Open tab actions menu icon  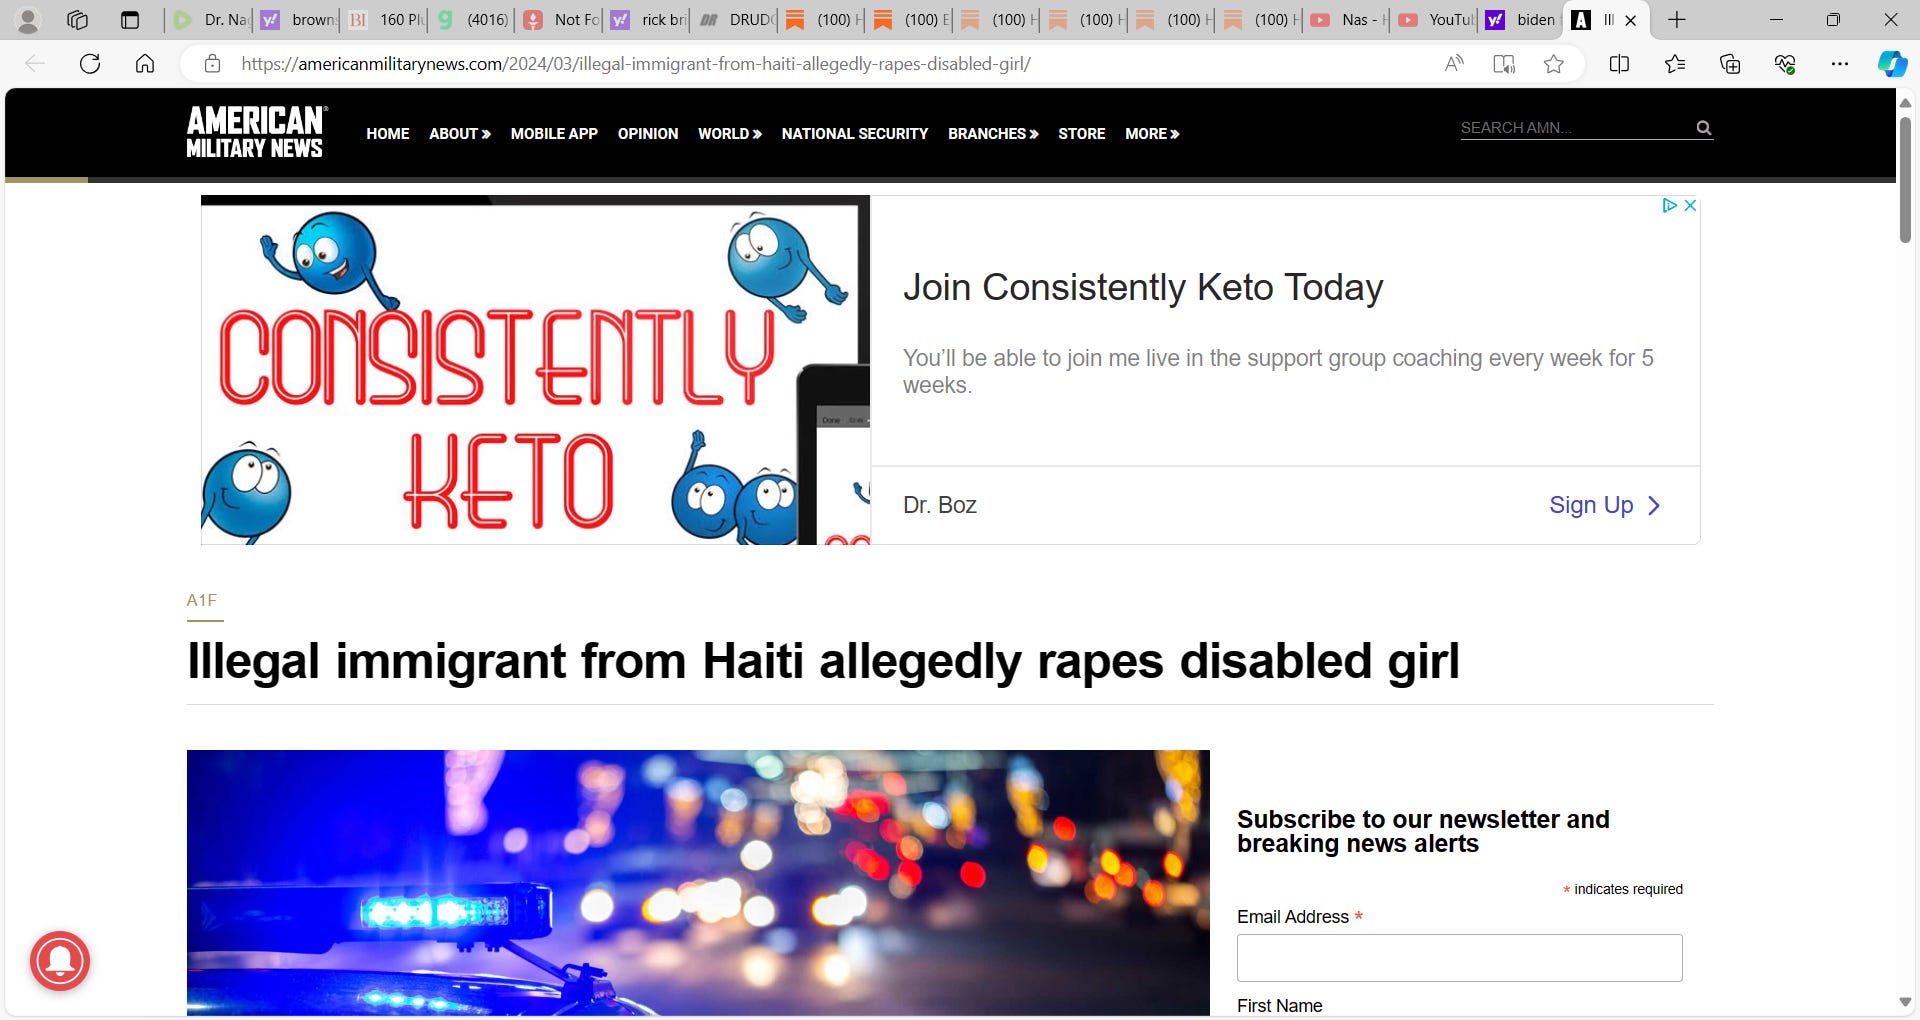(130, 20)
